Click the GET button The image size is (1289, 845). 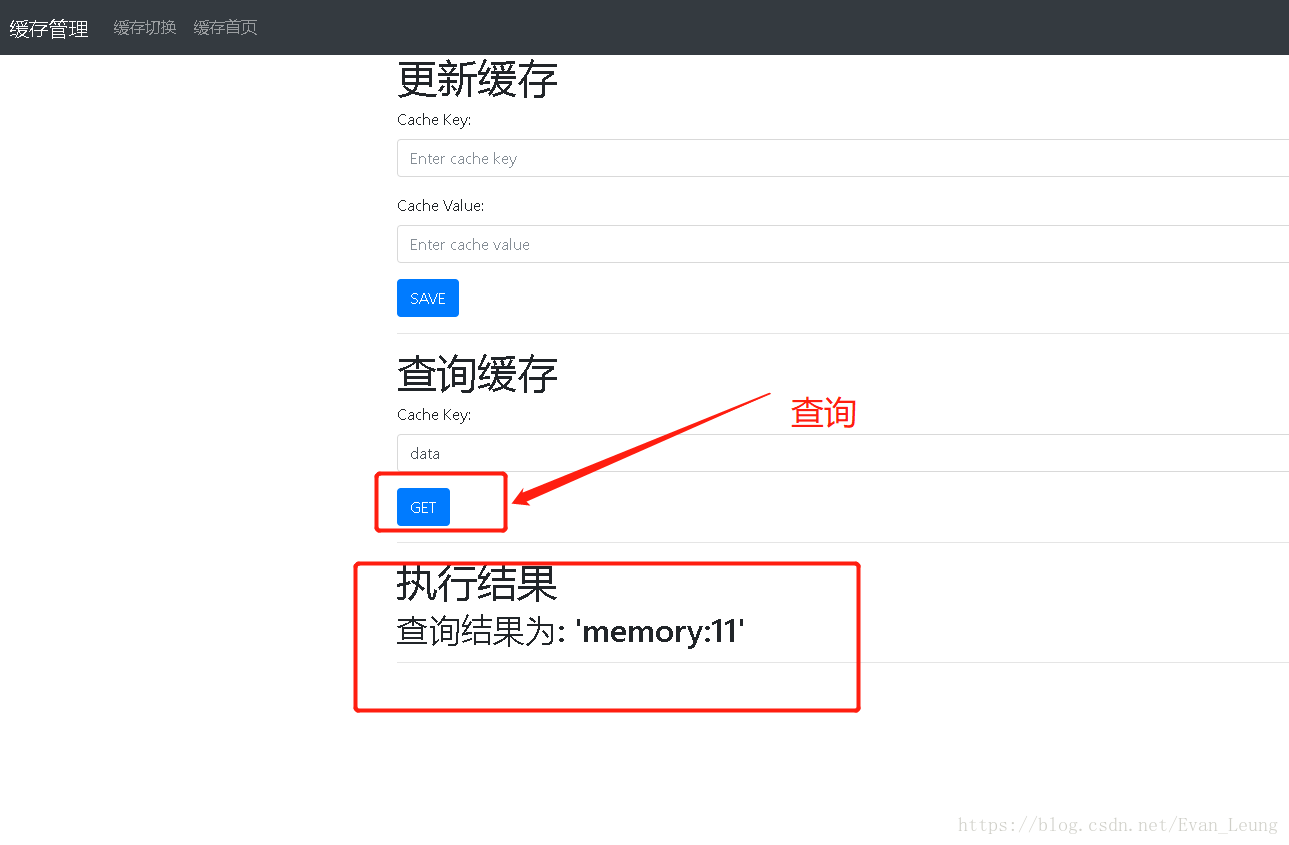click(x=423, y=507)
